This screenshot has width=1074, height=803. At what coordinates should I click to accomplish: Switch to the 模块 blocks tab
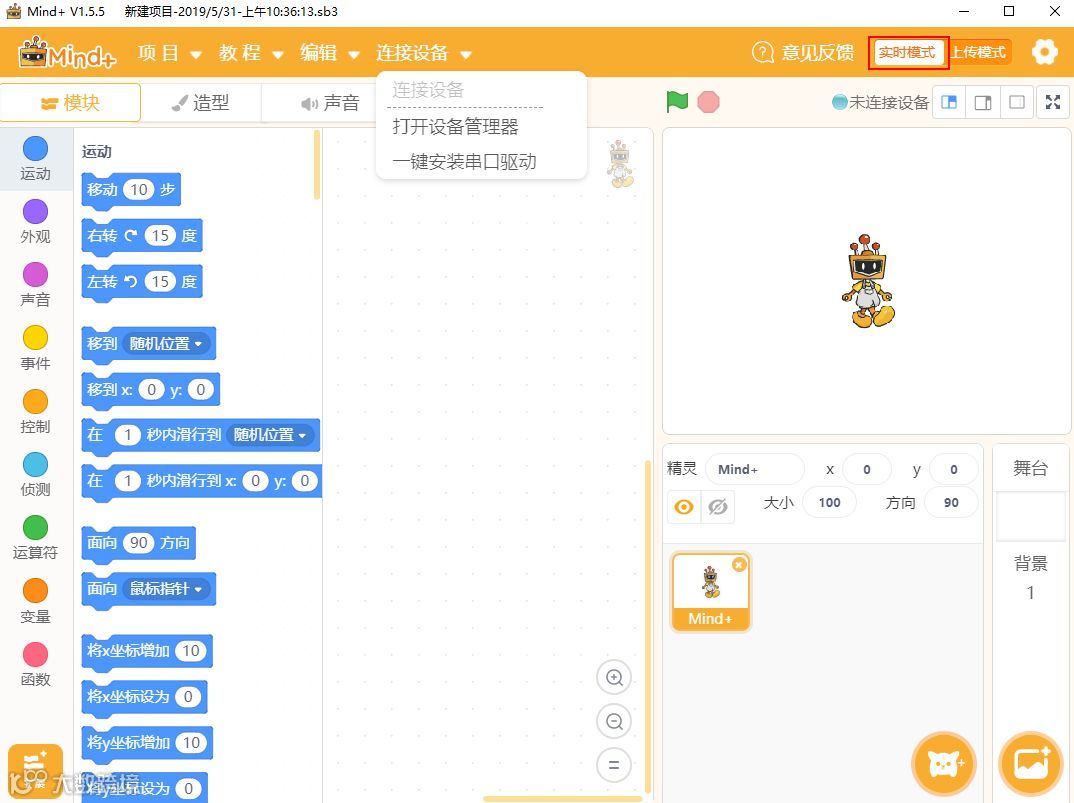pos(71,103)
